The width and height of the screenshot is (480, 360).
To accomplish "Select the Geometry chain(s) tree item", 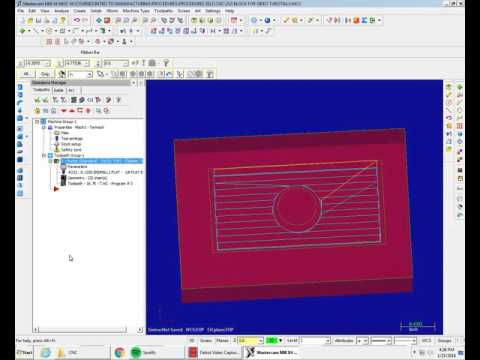I will point(87,178).
